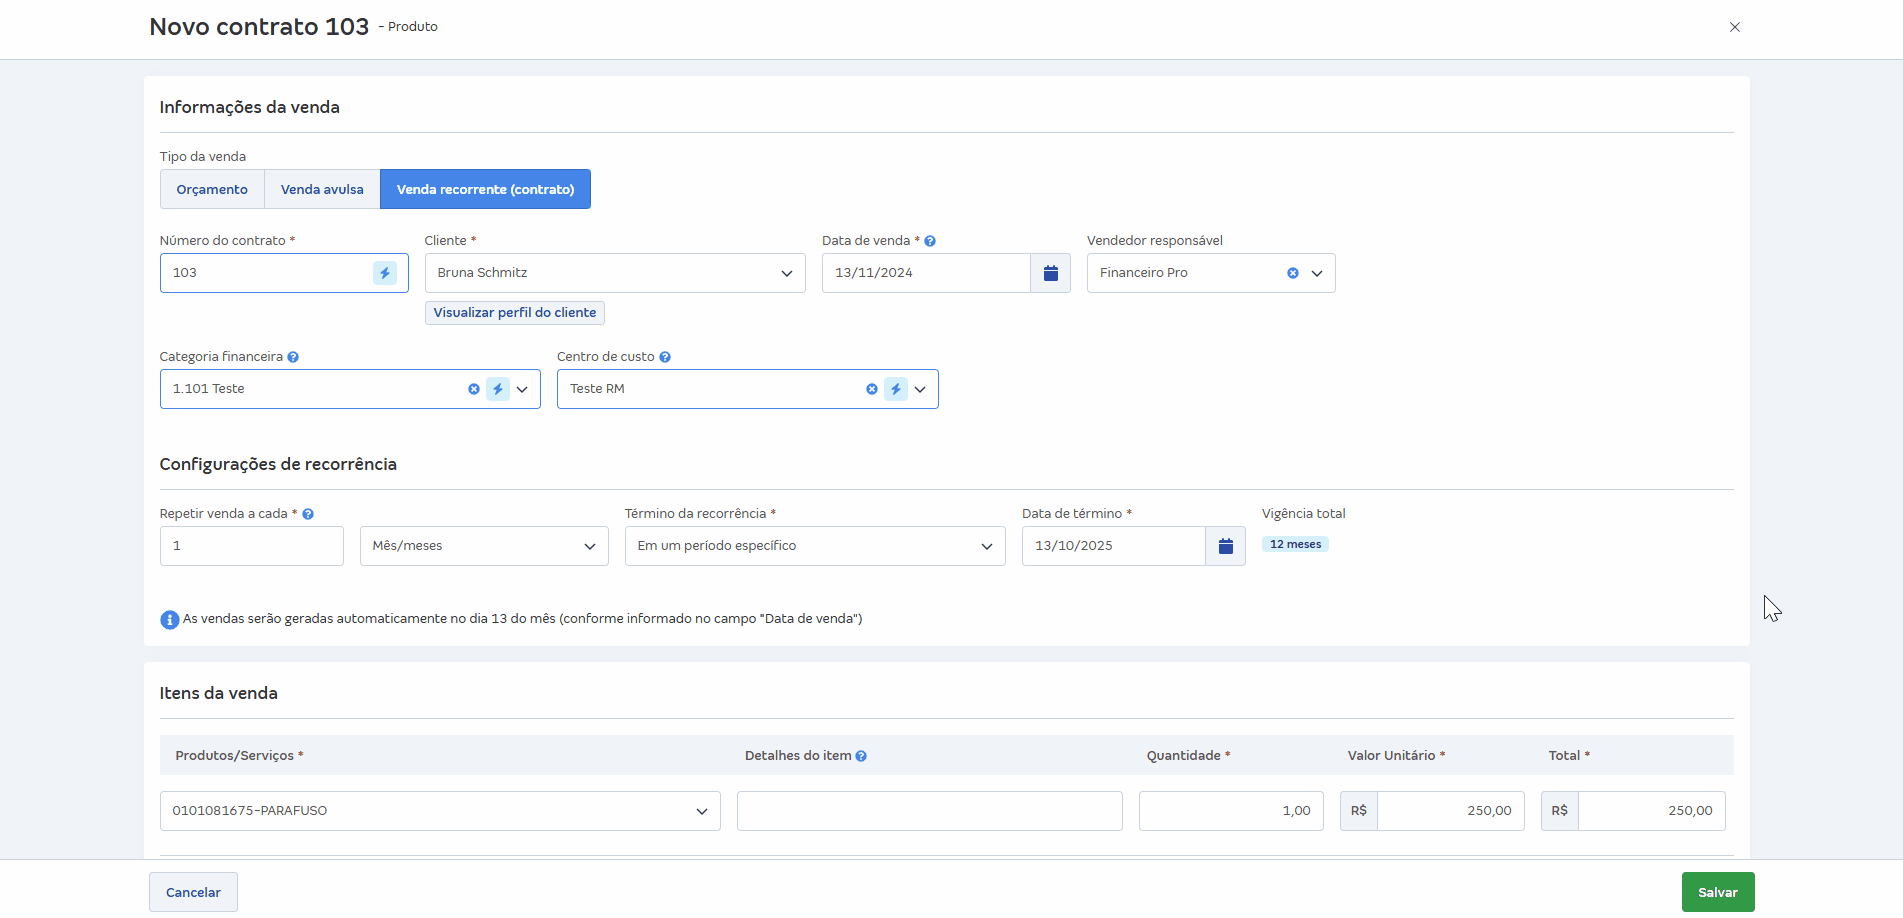
Task: Open the calendar picker for Data de venda
Action: click(x=1050, y=272)
